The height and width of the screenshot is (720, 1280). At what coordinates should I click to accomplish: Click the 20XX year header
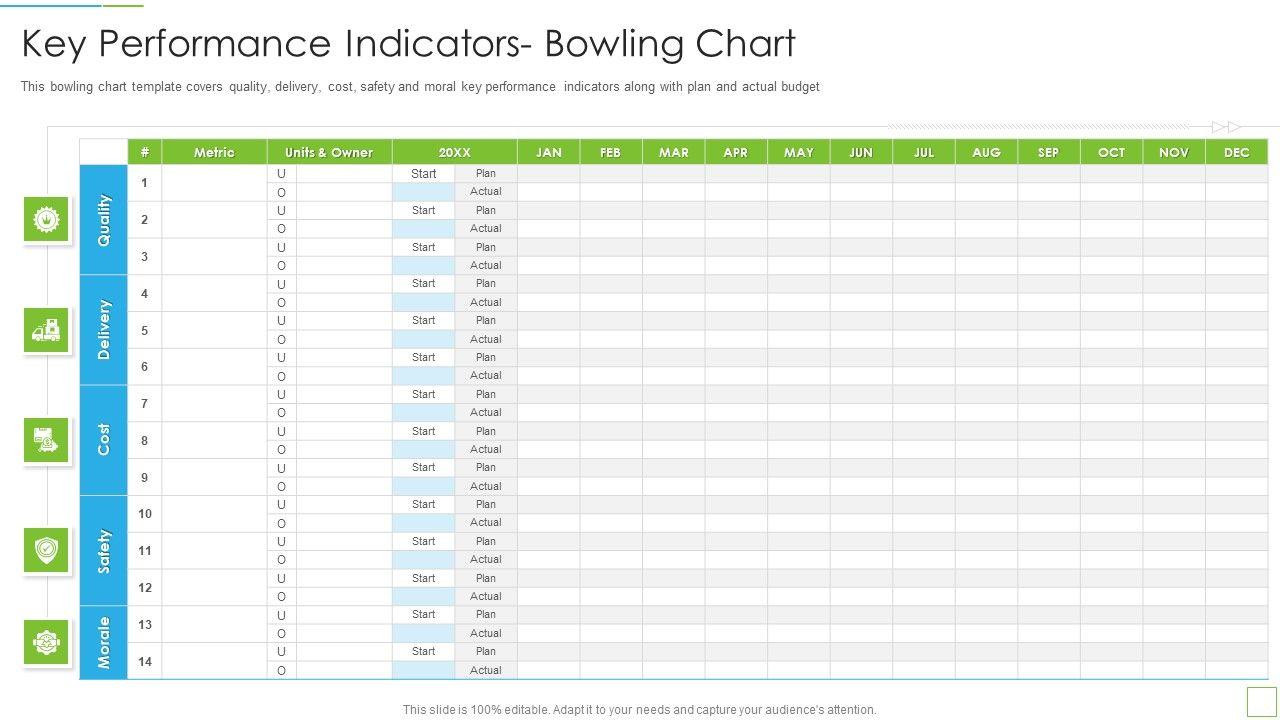(454, 152)
